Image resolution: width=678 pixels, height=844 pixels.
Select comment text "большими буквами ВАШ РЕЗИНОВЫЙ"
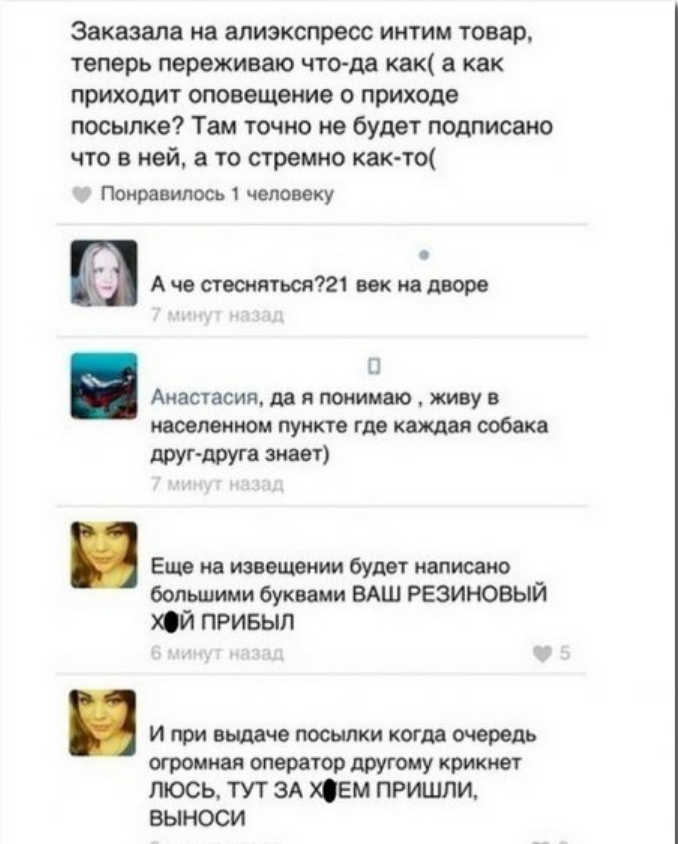349,594
